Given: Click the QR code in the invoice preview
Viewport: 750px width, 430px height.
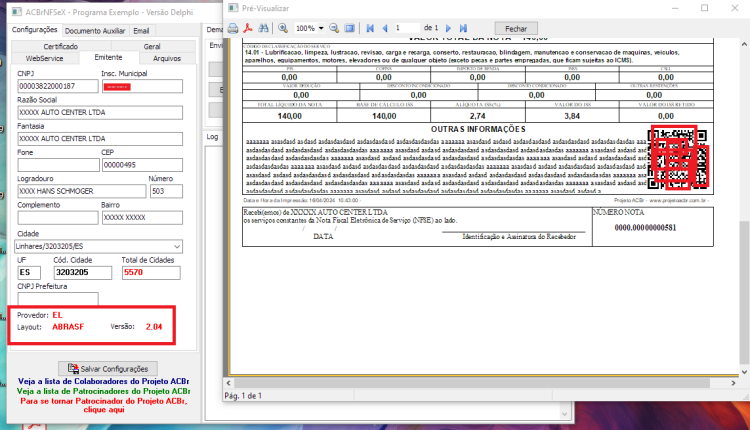Looking at the screenshot, I should point(677,158).
